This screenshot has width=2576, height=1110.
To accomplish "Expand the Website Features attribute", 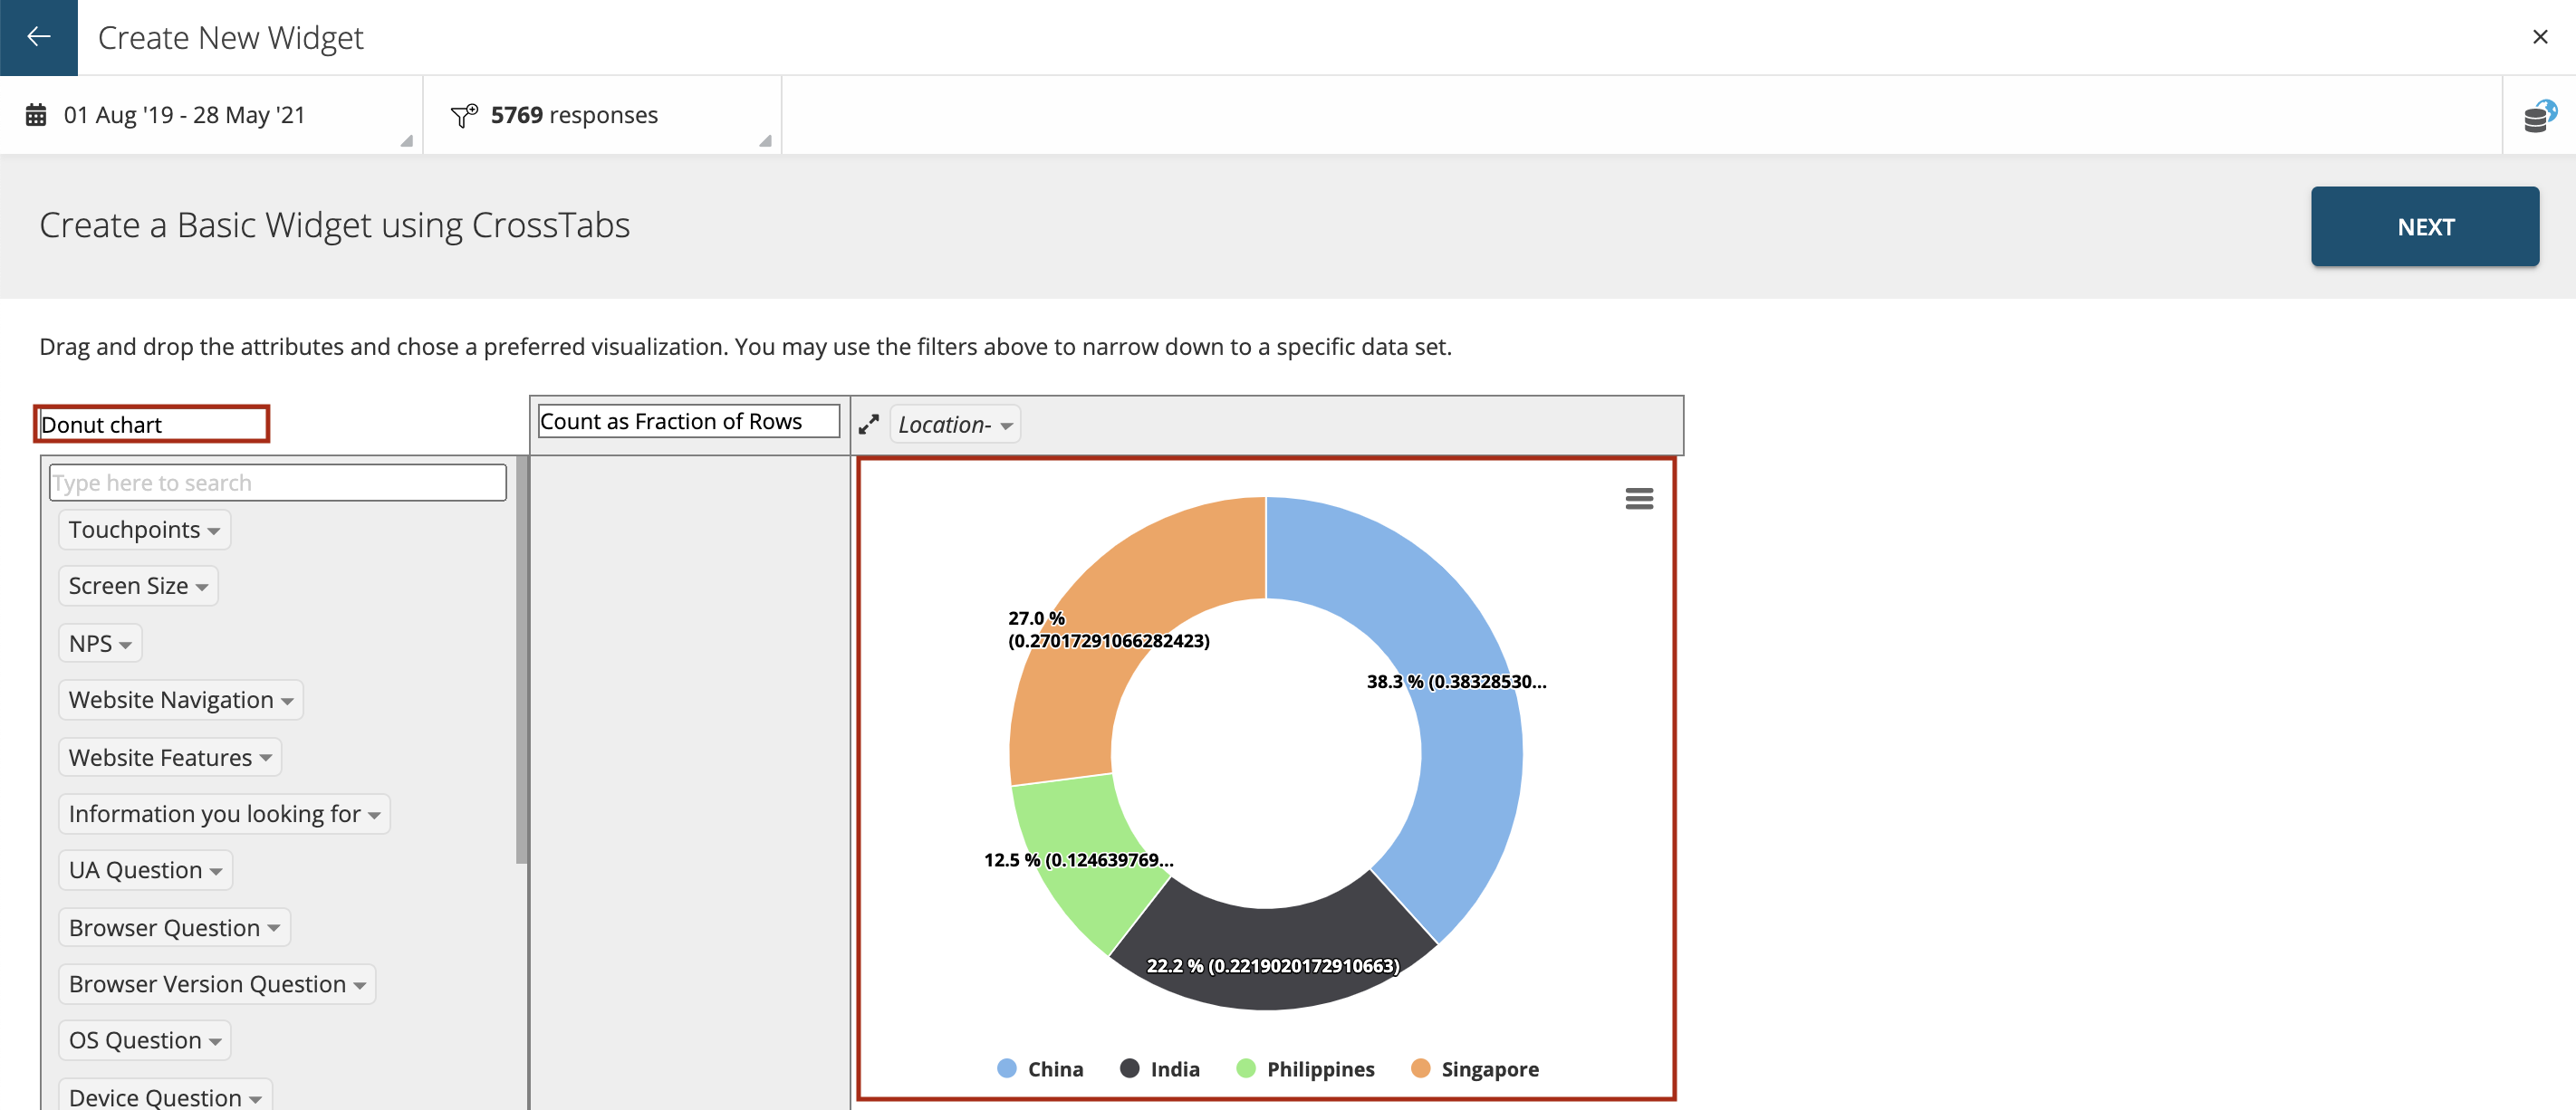I will [x=170, y=757].
